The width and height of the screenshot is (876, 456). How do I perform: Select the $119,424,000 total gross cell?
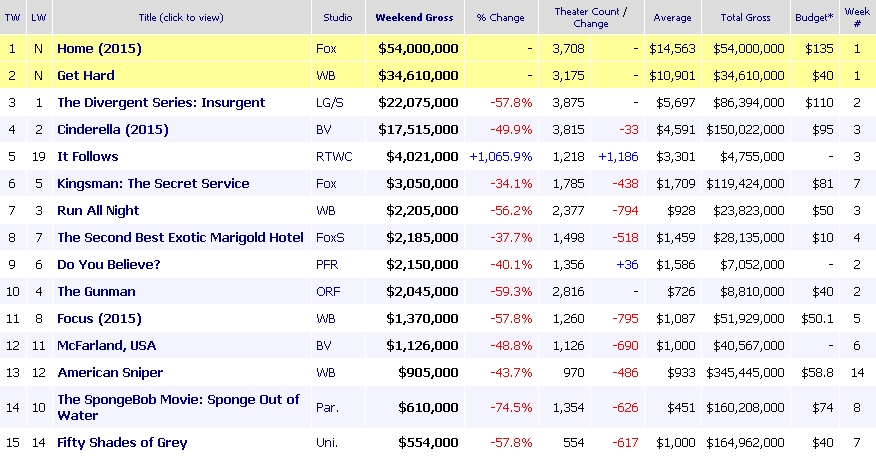(745, 183)
